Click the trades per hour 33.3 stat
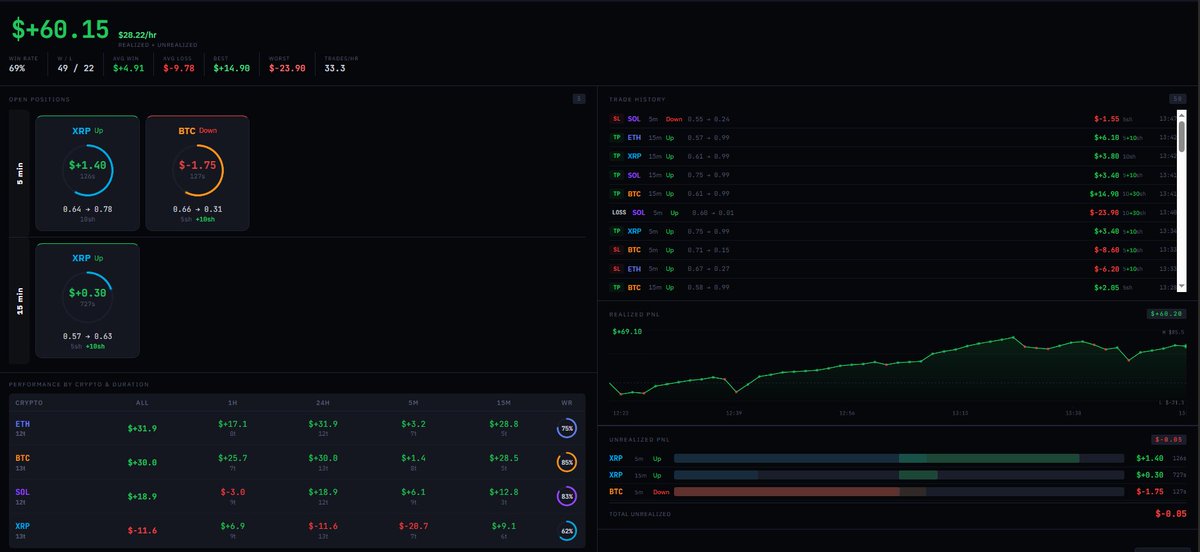Screen dimensions: 1200x552 coord(335,69)
